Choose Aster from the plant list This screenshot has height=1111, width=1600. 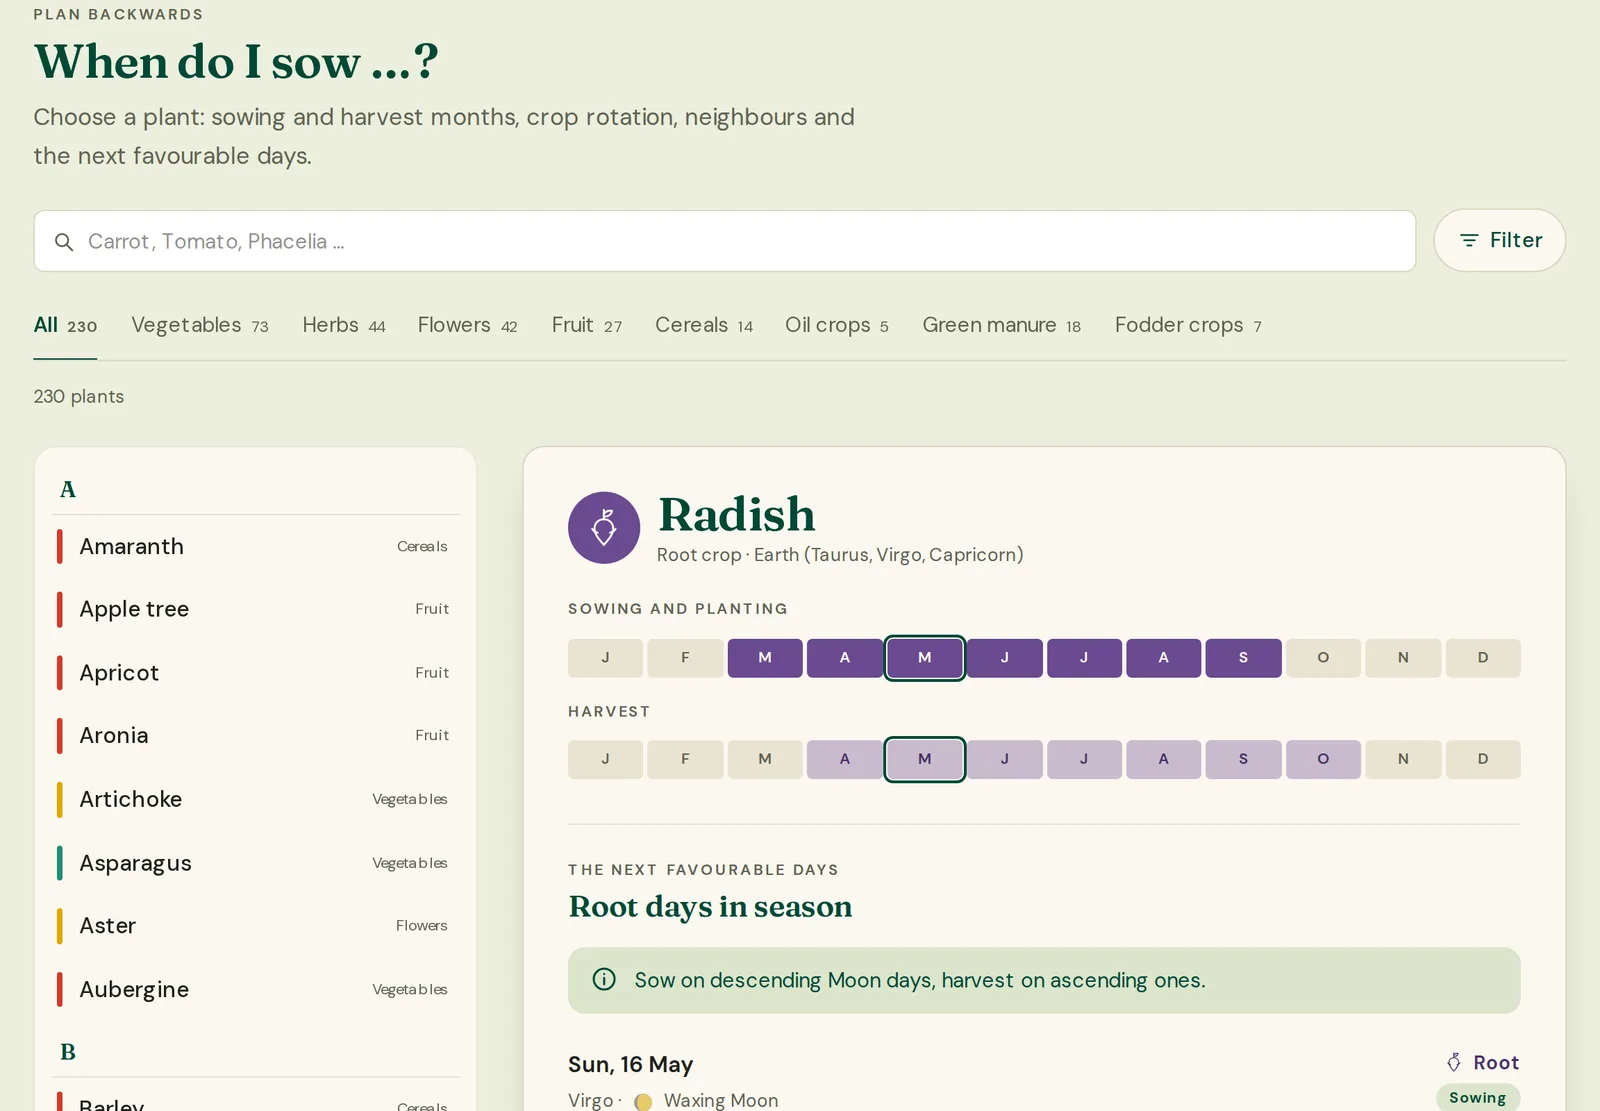coord(255,925)
